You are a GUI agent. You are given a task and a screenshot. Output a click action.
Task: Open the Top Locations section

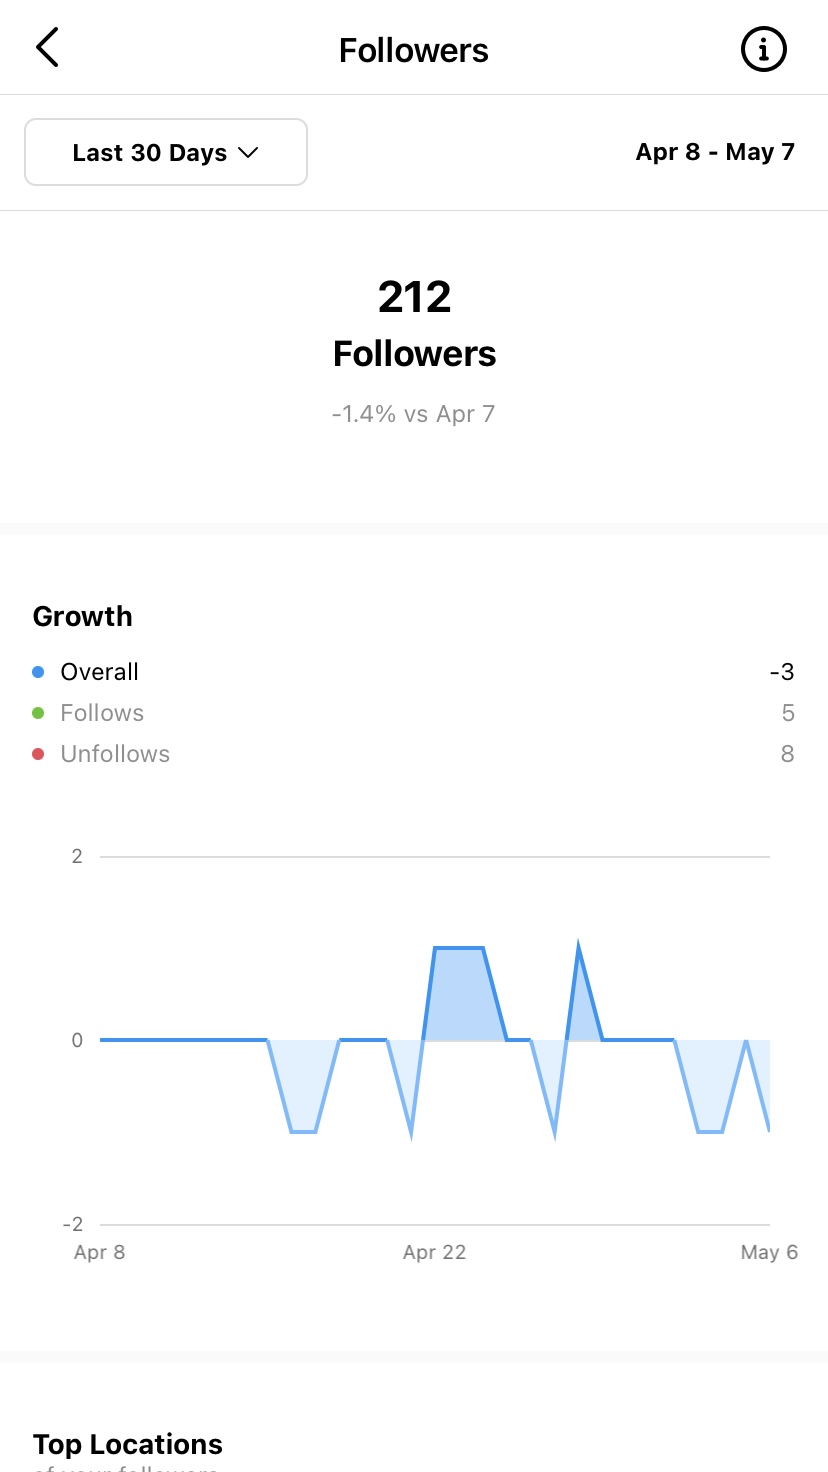pyautogui.click(x=128, y=1444)
